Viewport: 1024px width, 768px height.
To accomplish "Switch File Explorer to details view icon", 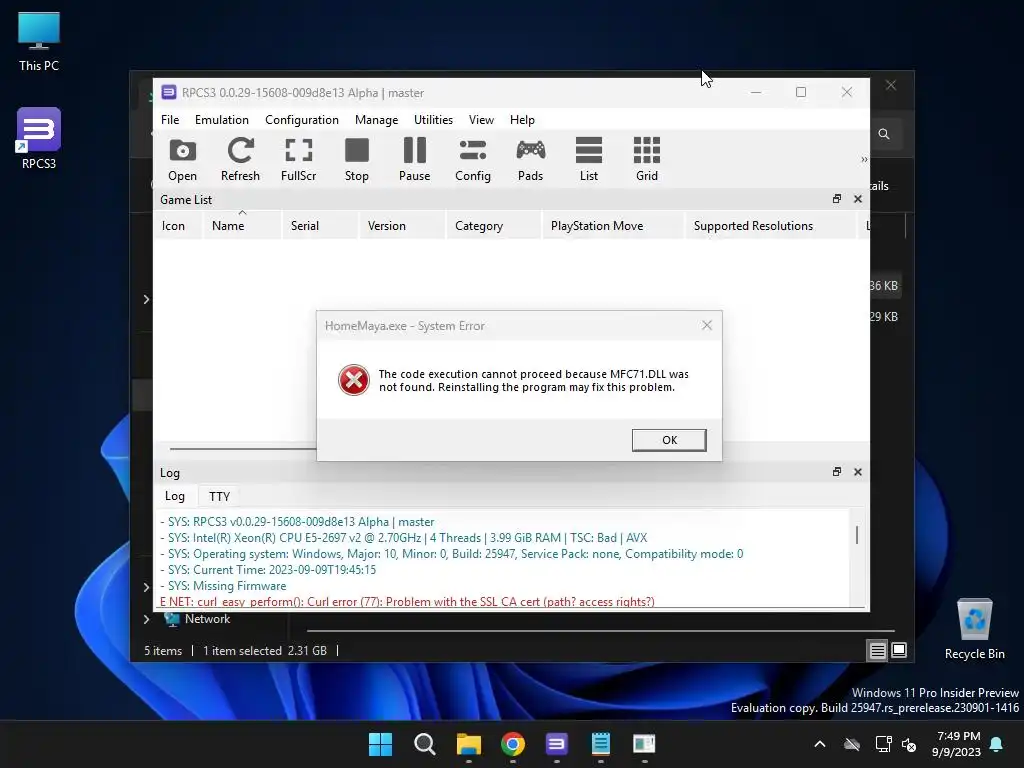I will [x=877, y=650].
